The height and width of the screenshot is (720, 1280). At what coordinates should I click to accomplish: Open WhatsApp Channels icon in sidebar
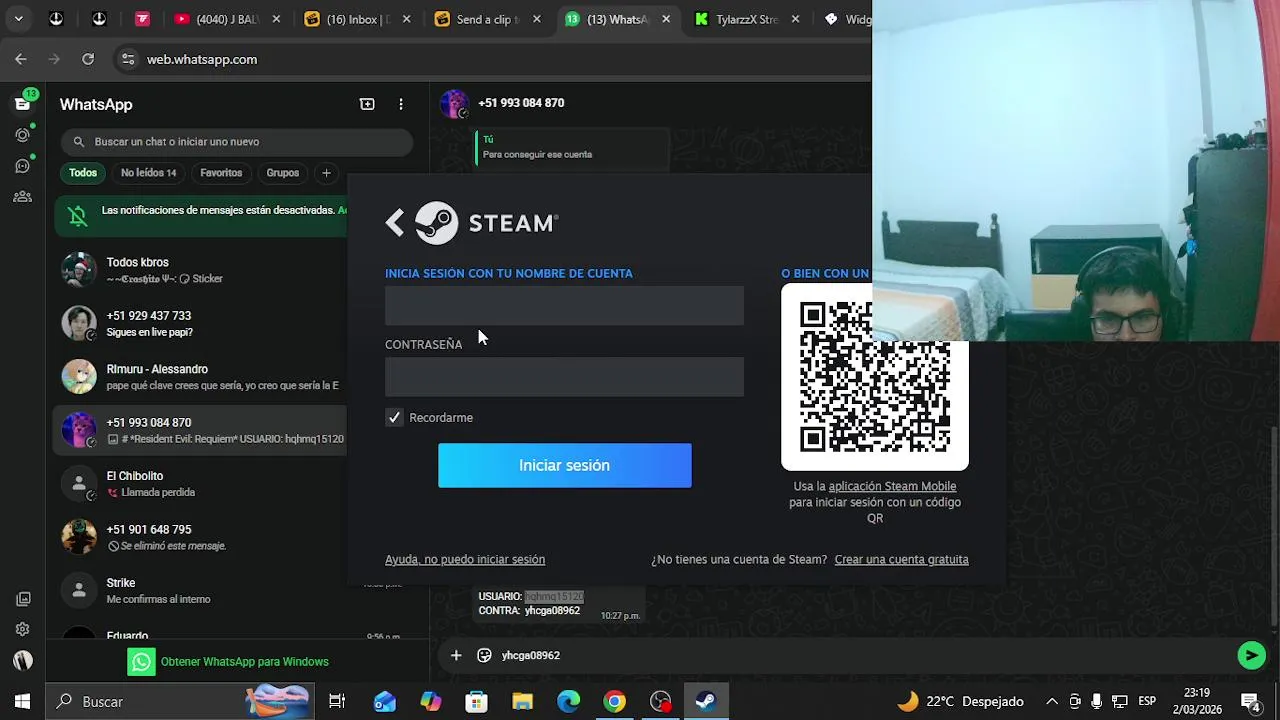coord(23,165)
